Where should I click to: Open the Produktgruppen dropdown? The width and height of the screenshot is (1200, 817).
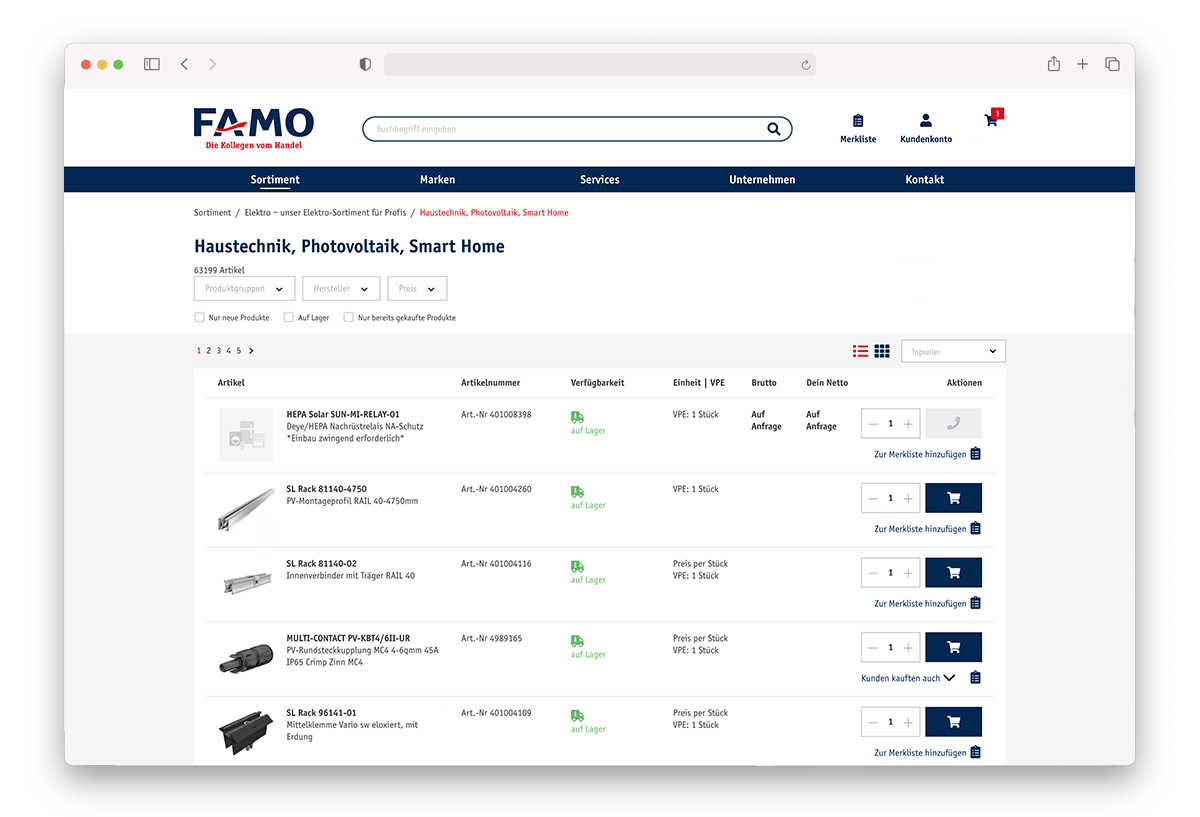[x=244, y=289]
